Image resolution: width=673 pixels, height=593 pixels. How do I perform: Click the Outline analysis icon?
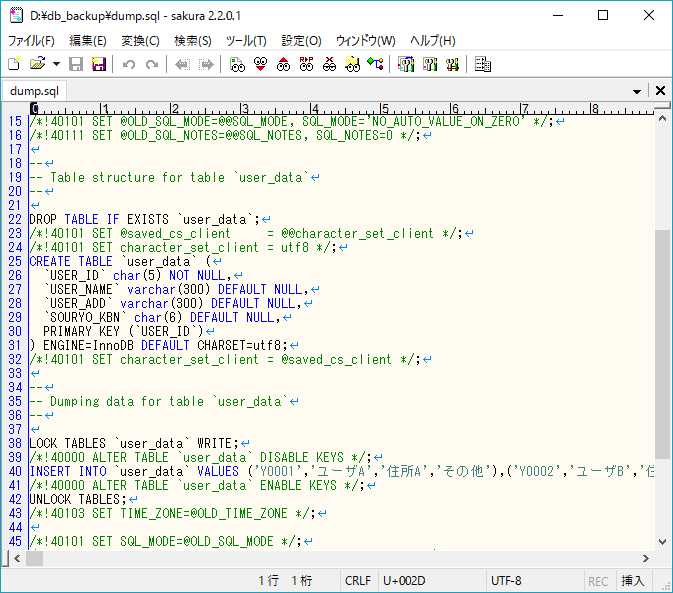coord(376,64)
